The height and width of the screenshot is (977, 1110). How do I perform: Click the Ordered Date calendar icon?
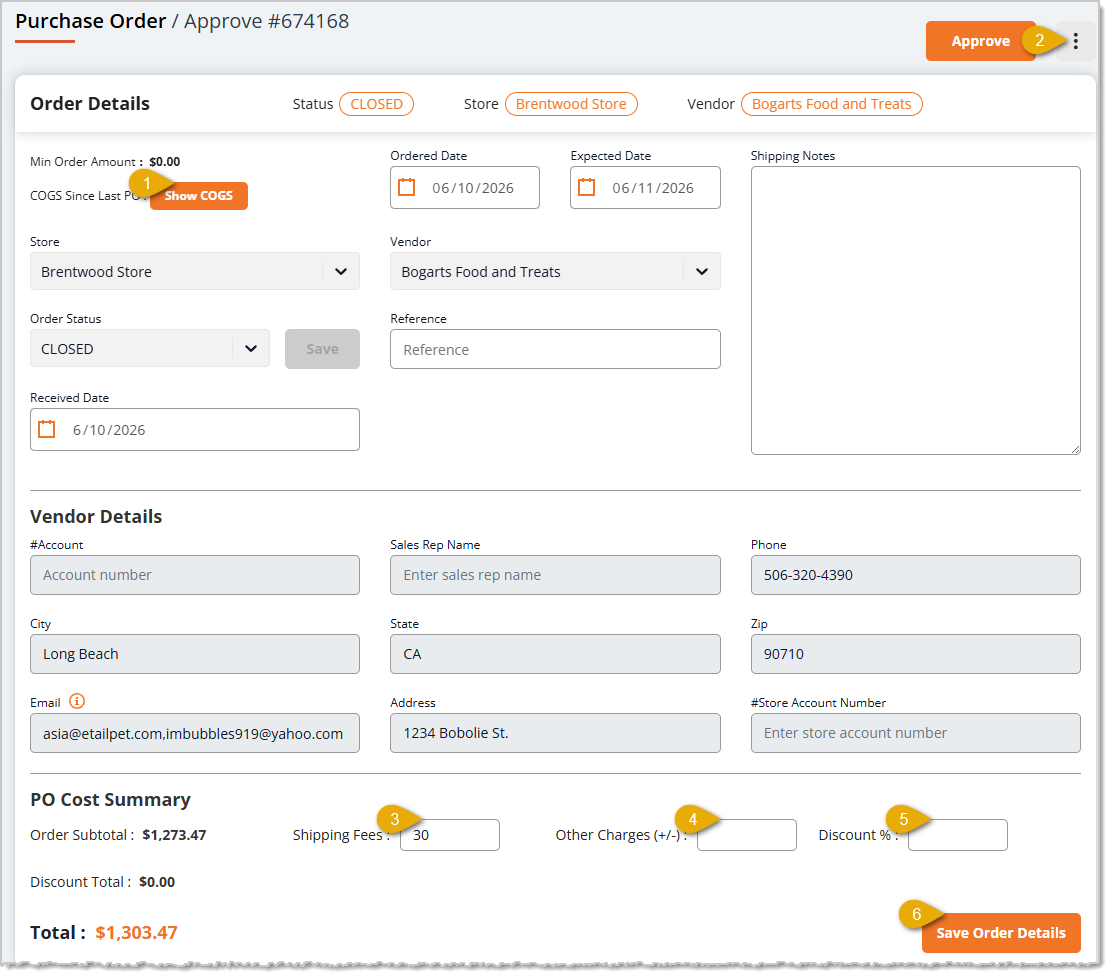(x=406, y=188)
